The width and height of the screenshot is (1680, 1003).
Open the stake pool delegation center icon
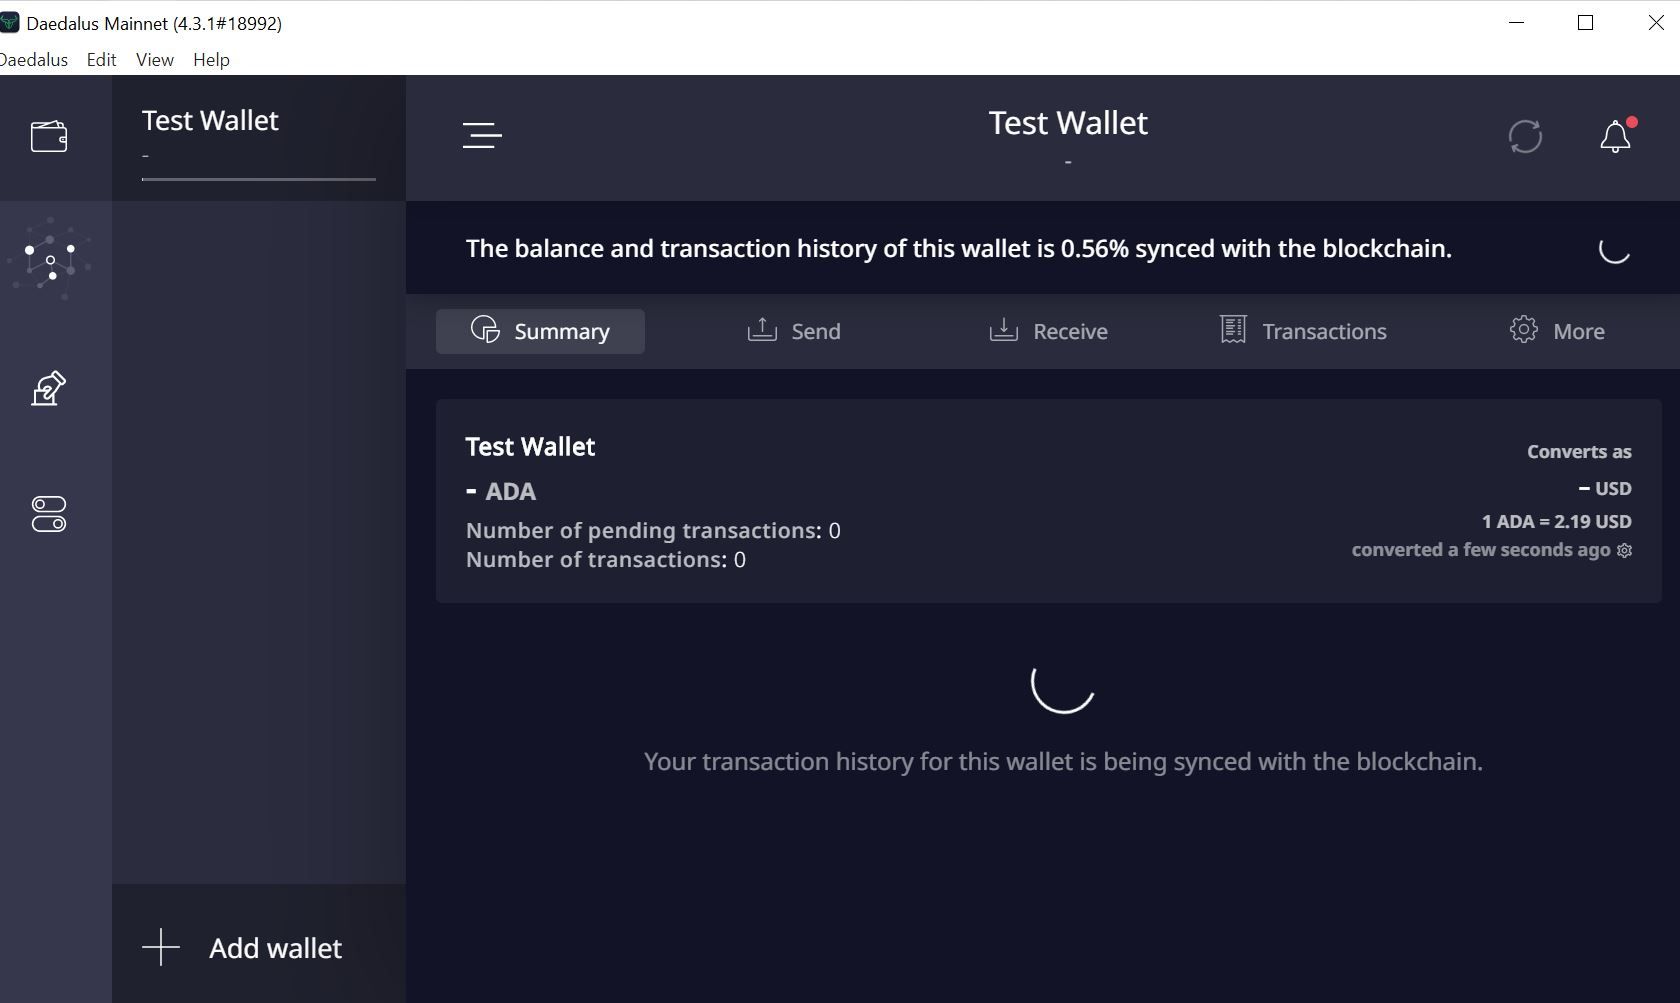[x=50, y=260]
